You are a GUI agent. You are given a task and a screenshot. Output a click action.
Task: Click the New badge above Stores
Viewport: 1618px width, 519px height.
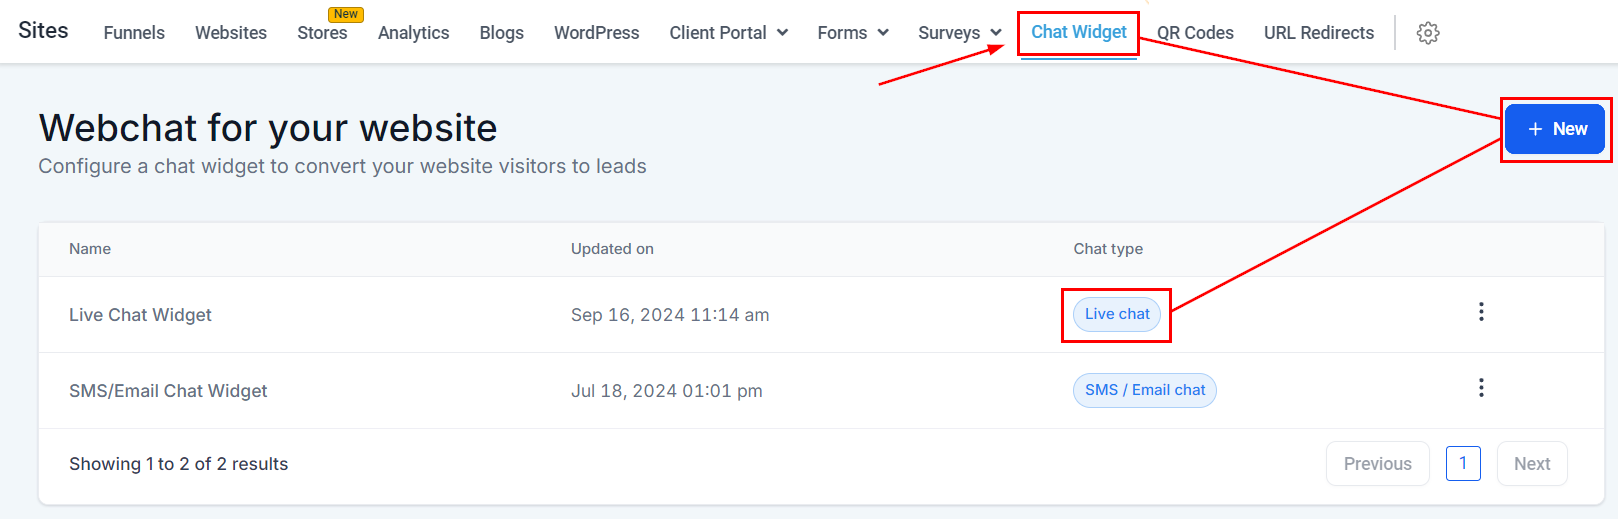coord(346,14)
